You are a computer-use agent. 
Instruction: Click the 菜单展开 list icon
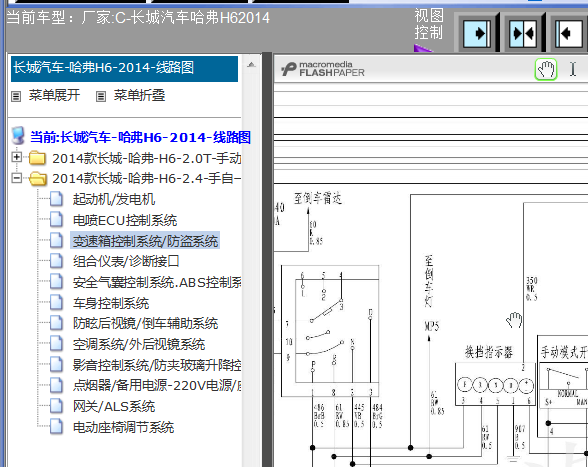point(16,96)
